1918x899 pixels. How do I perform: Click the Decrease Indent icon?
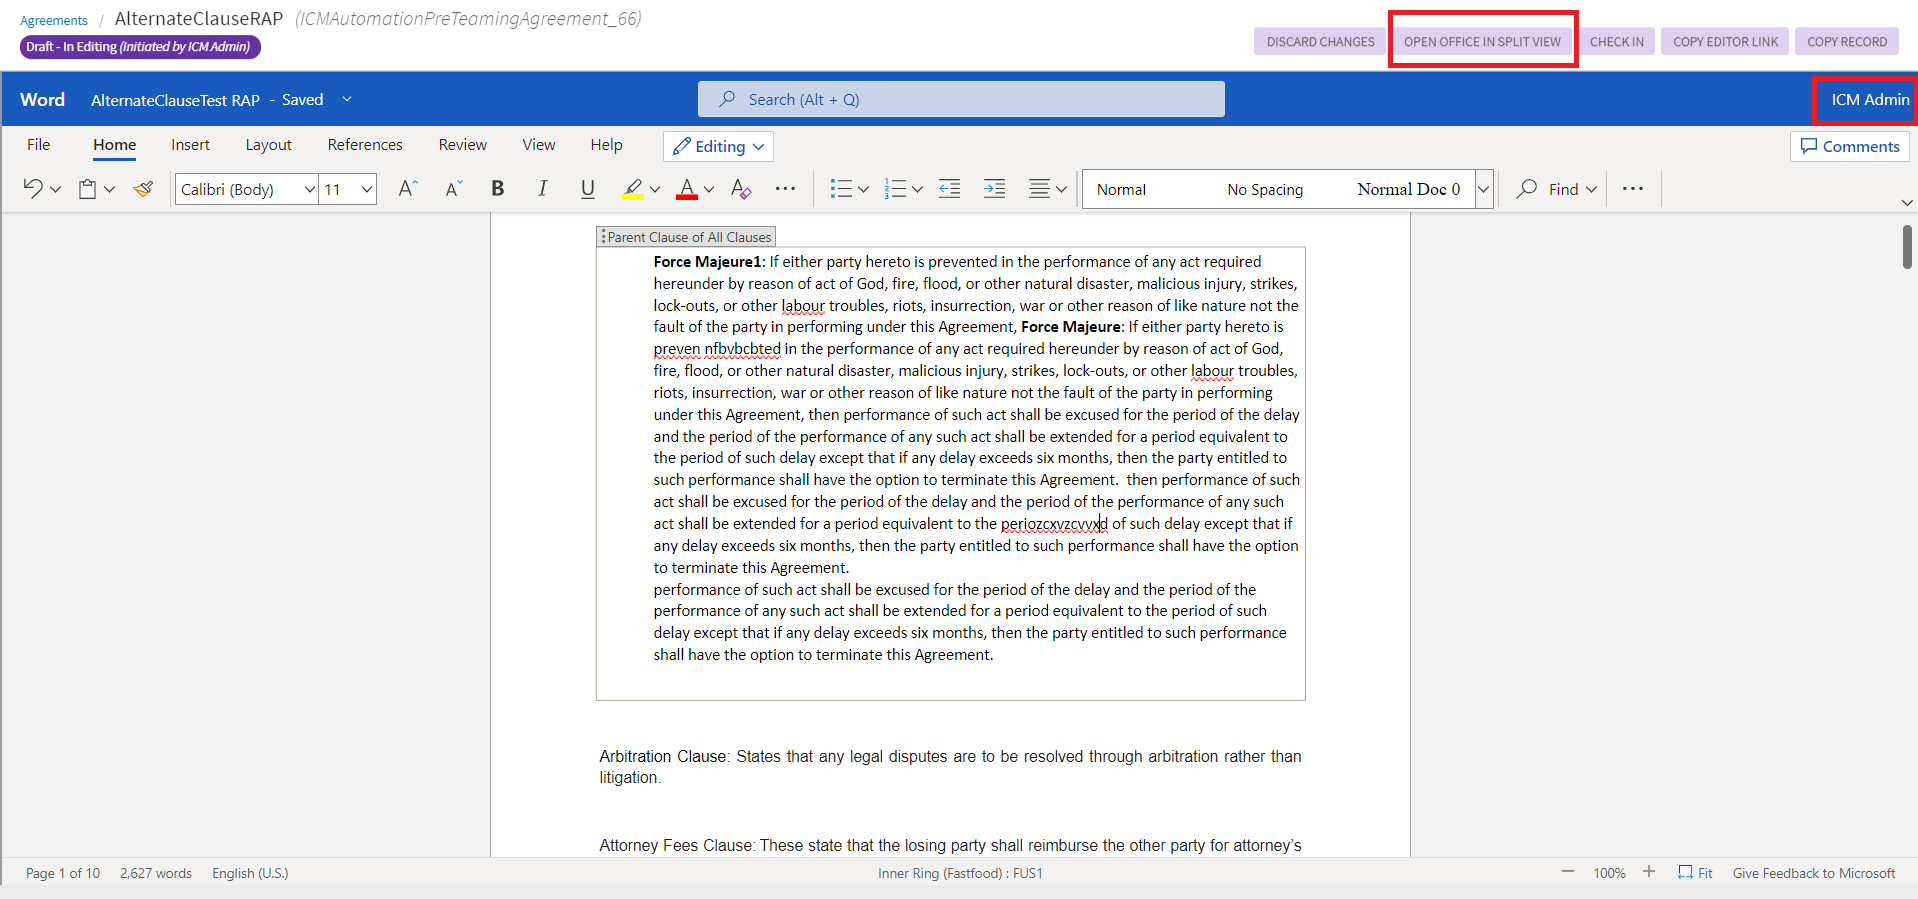949,189
